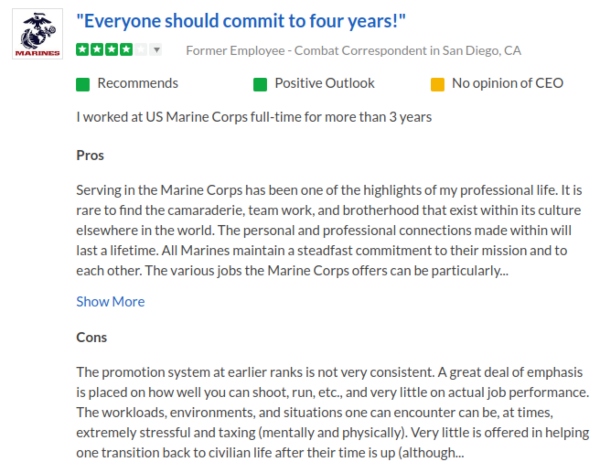Select the Recommends label text
This screenshot has width=600, height=473.
(138, 84)
